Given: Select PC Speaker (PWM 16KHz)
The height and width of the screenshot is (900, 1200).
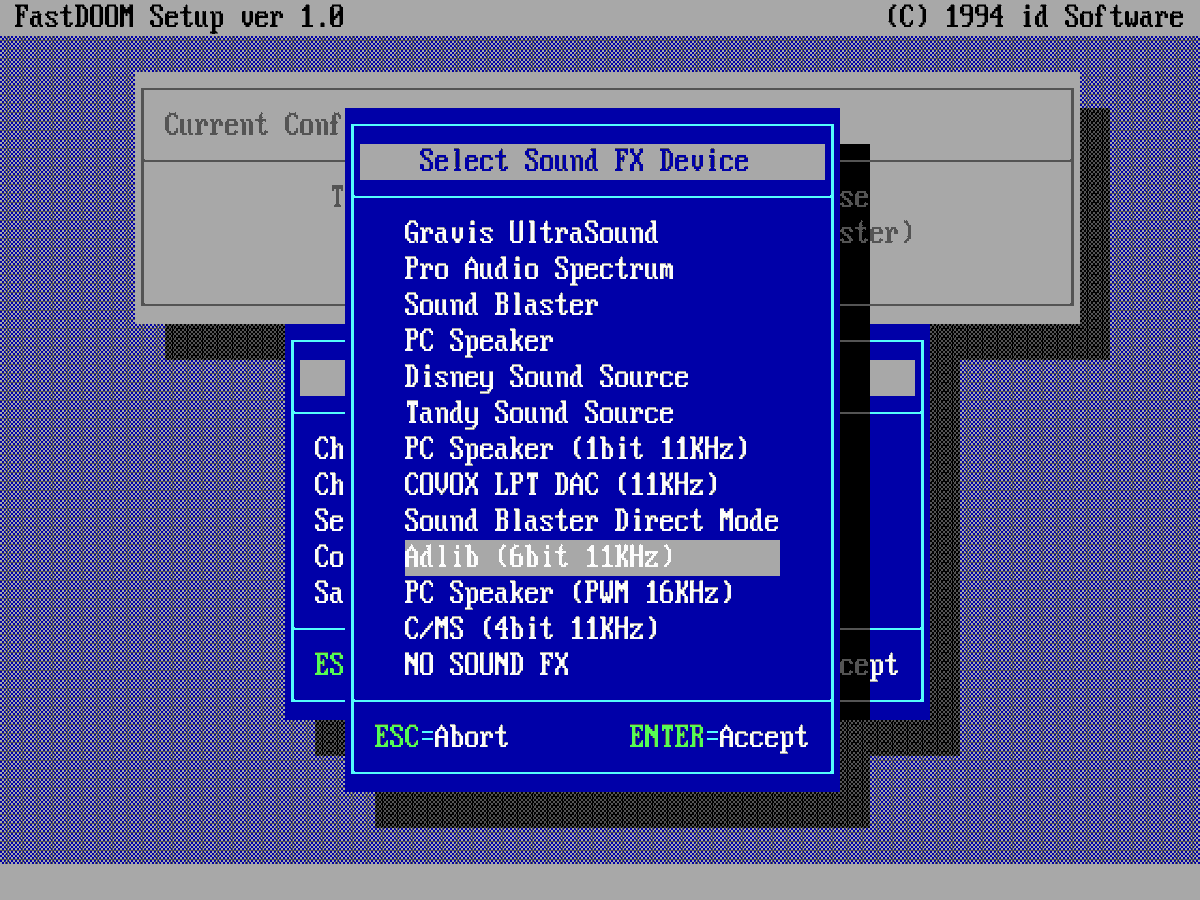Looking at the screenshot, I should coord(569,593).
